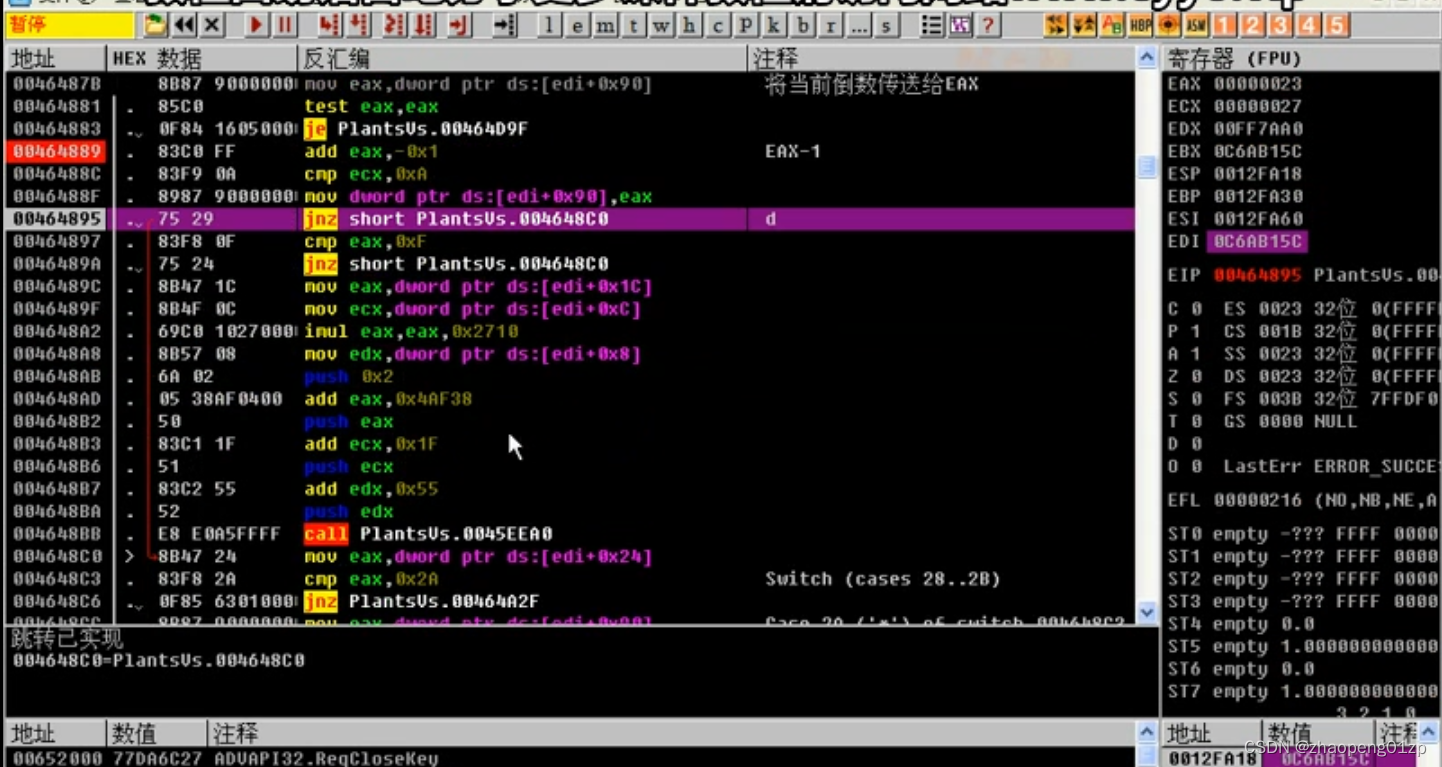Image resolution: width=1442 pixels, height=767 pixels.
Task: Click second orange plugin arrows icon
Action: pos(1083,25)
